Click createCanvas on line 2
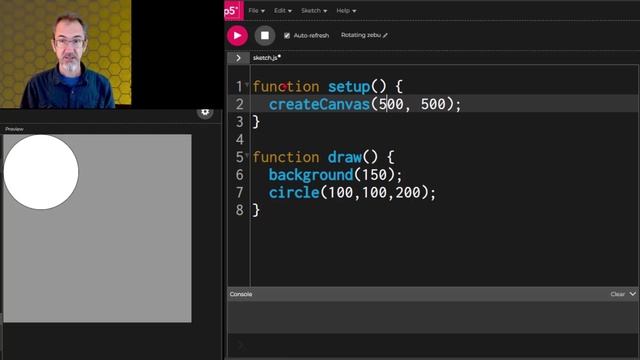The height and width of the screenshot is (360, 640). point(319,104)
